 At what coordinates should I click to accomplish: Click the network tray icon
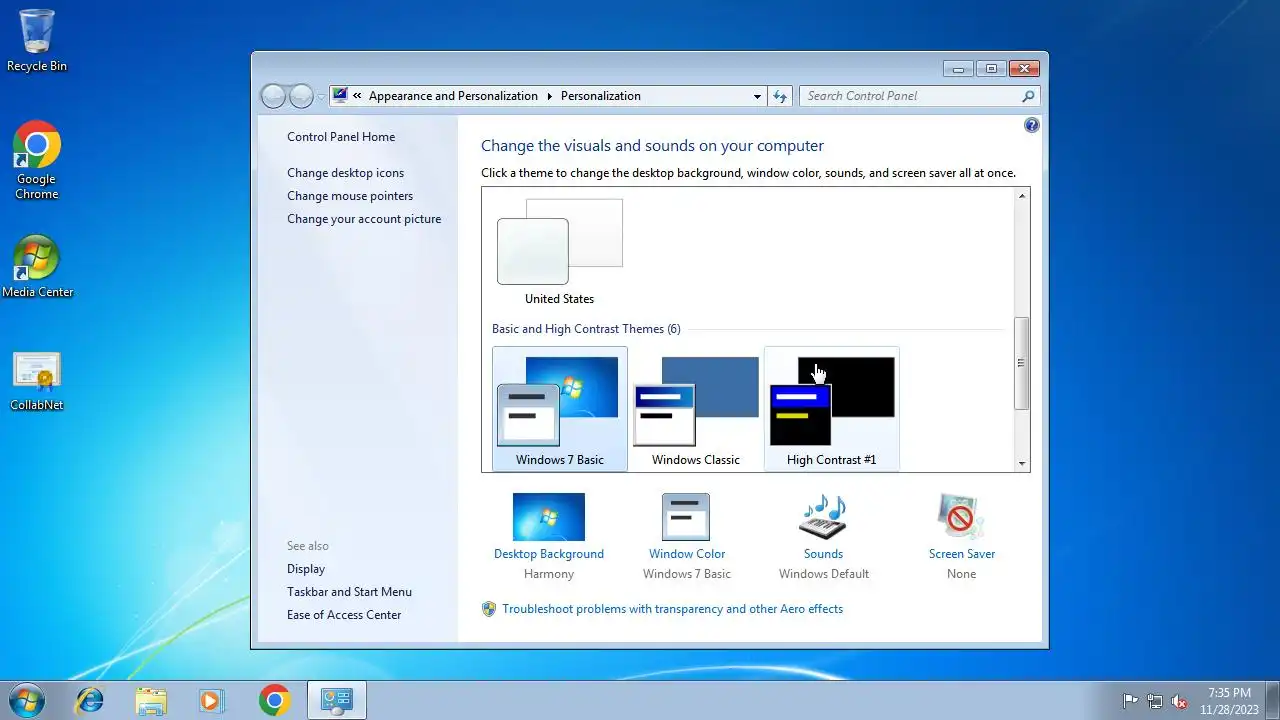tap(1155, 701)
